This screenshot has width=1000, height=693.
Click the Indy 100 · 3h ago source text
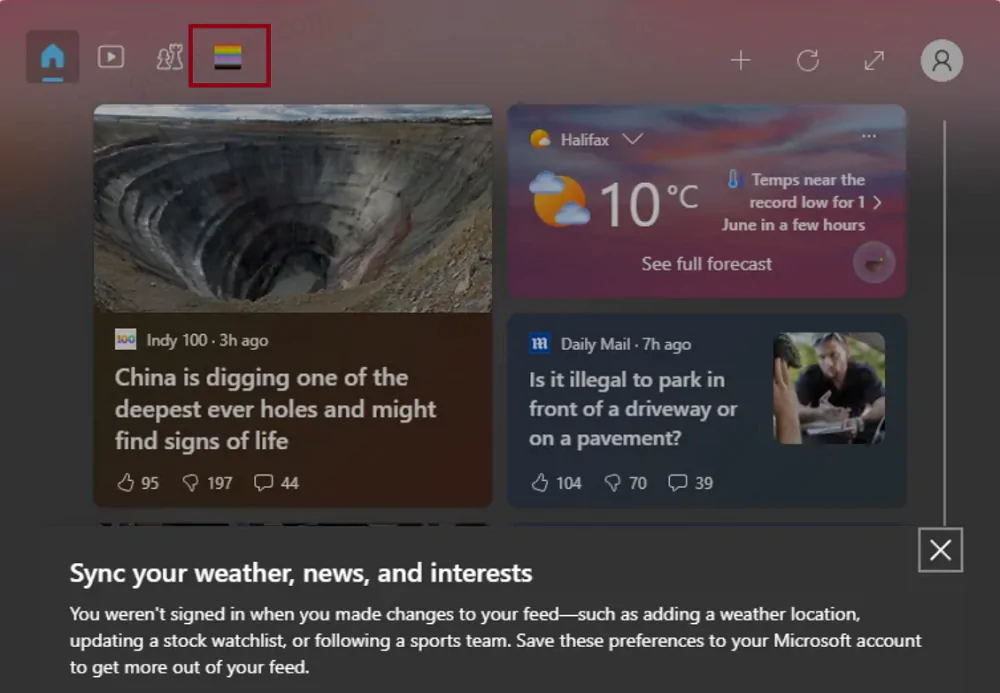(207, 340)
